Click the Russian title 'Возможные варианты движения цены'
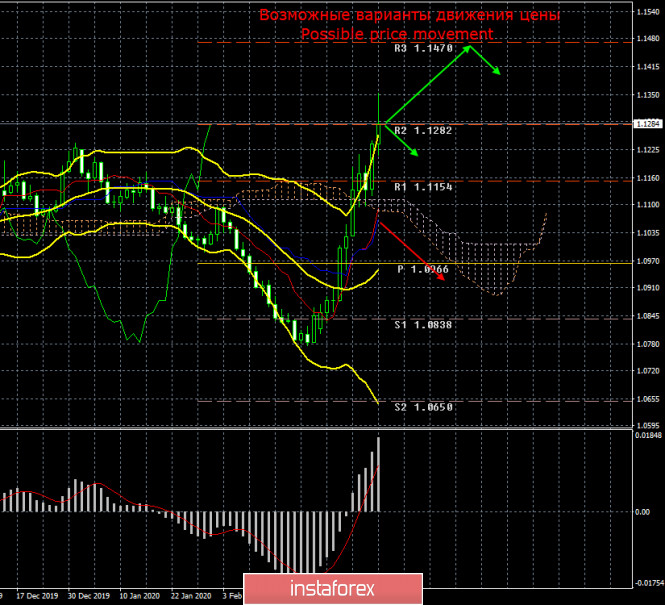The height and width of the screenshot is (605, 665). 409,15
